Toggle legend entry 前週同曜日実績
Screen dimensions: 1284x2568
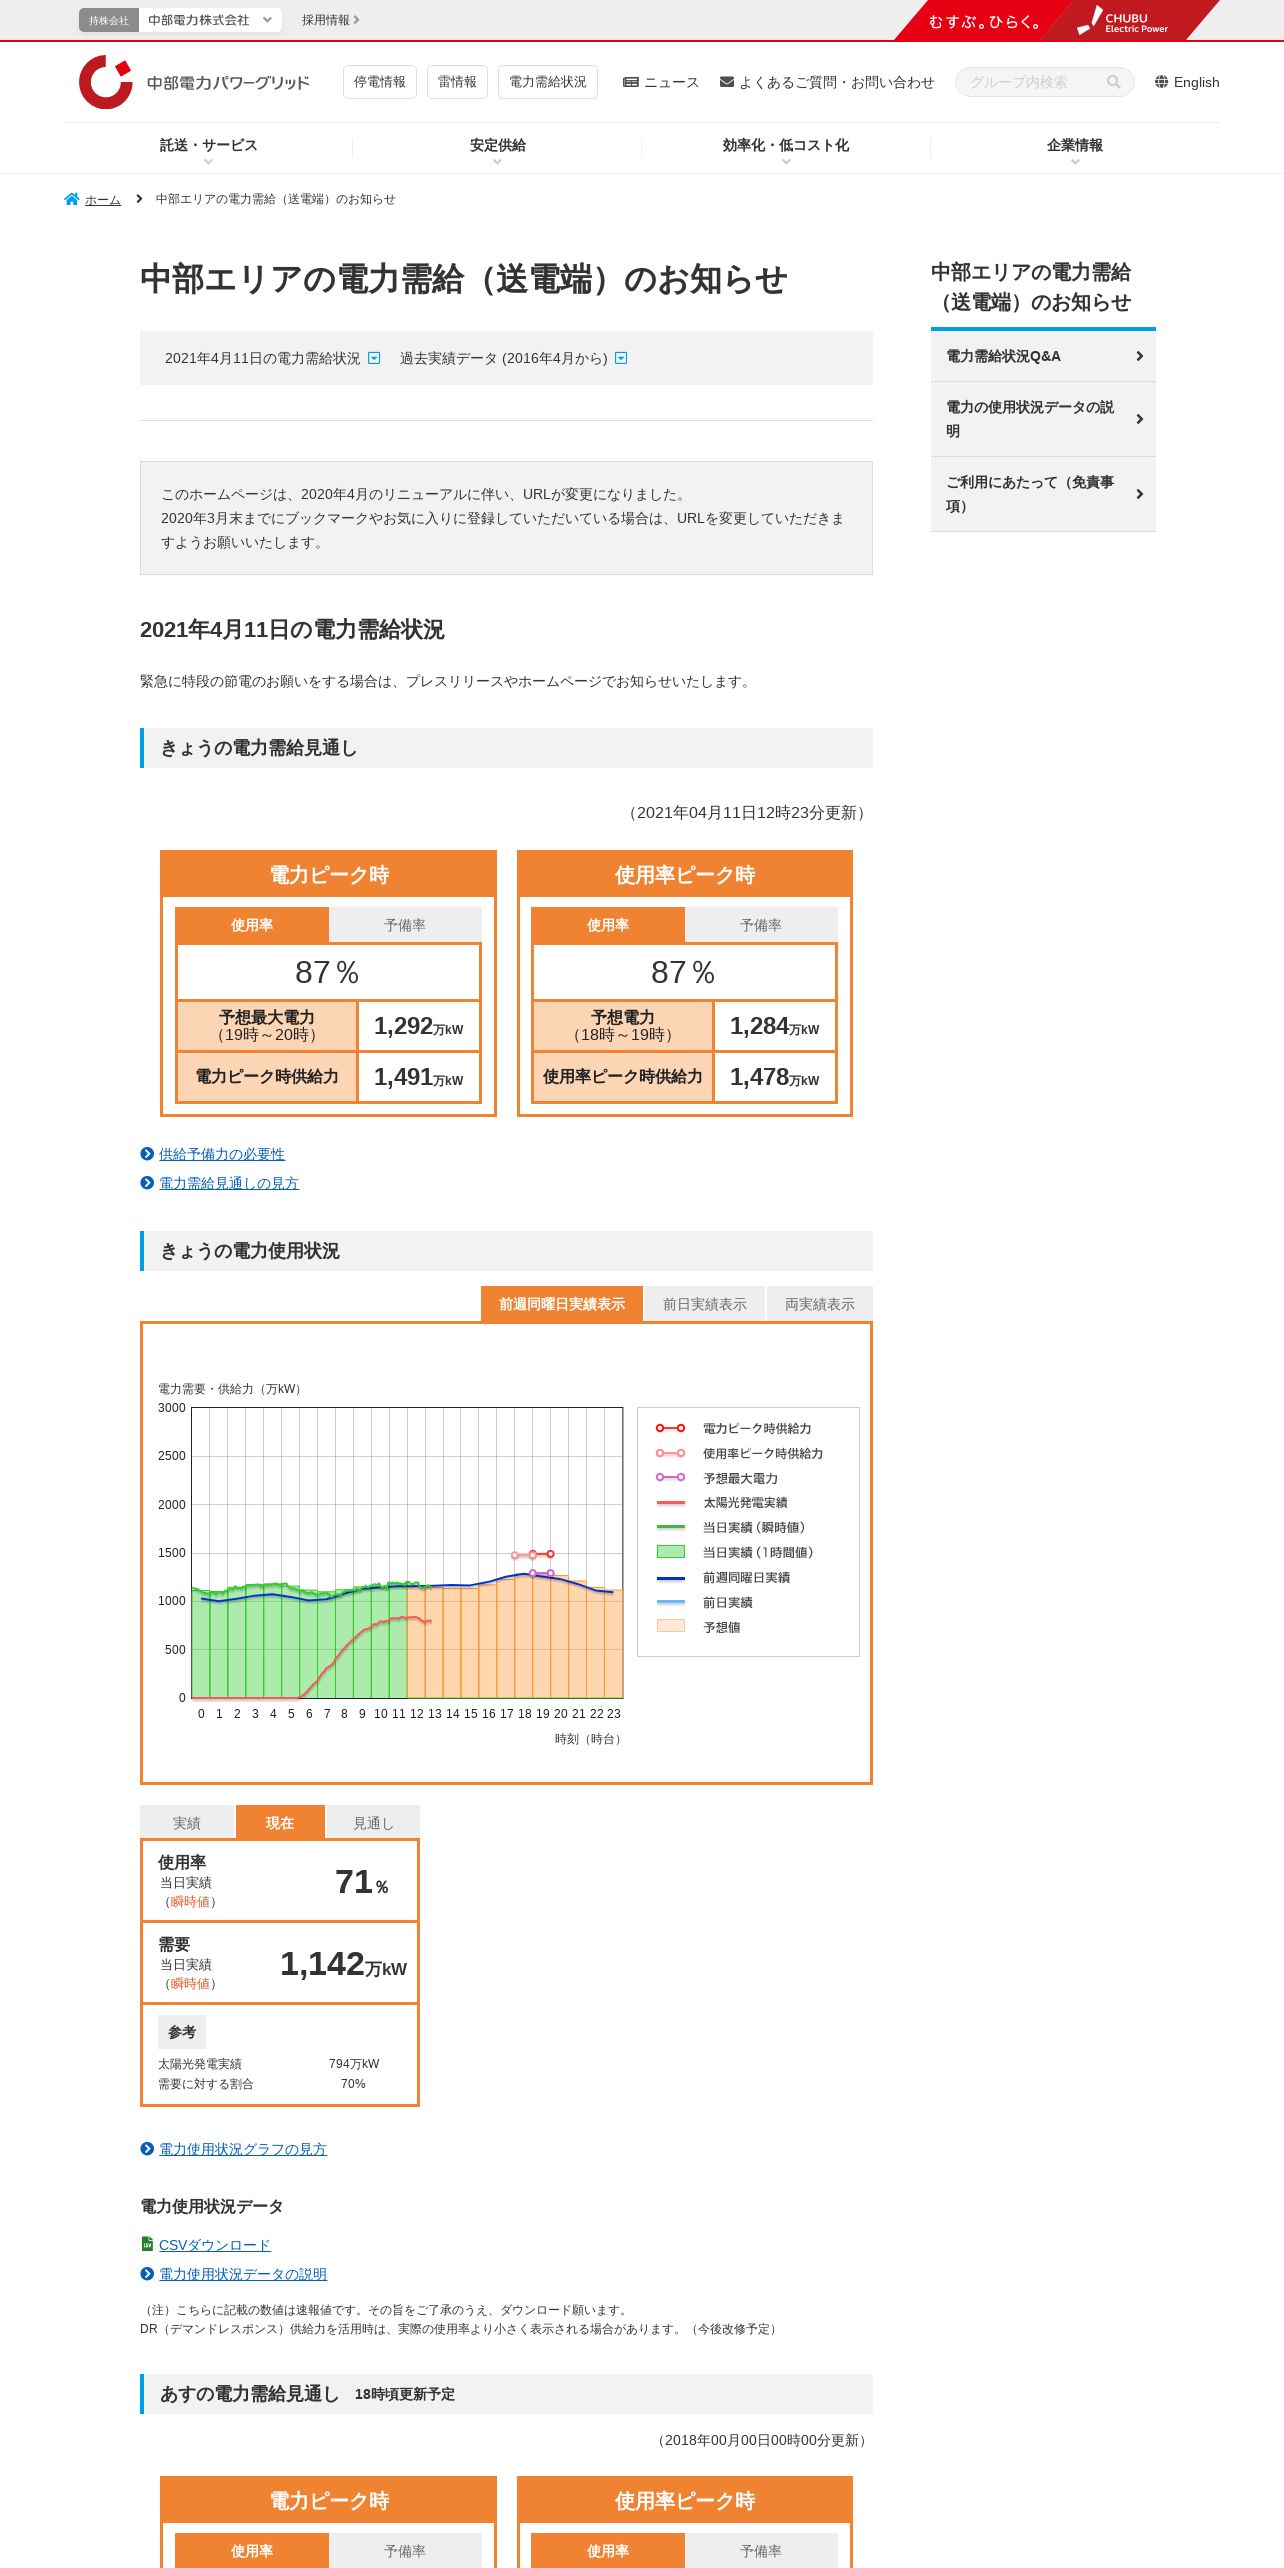747,1577
